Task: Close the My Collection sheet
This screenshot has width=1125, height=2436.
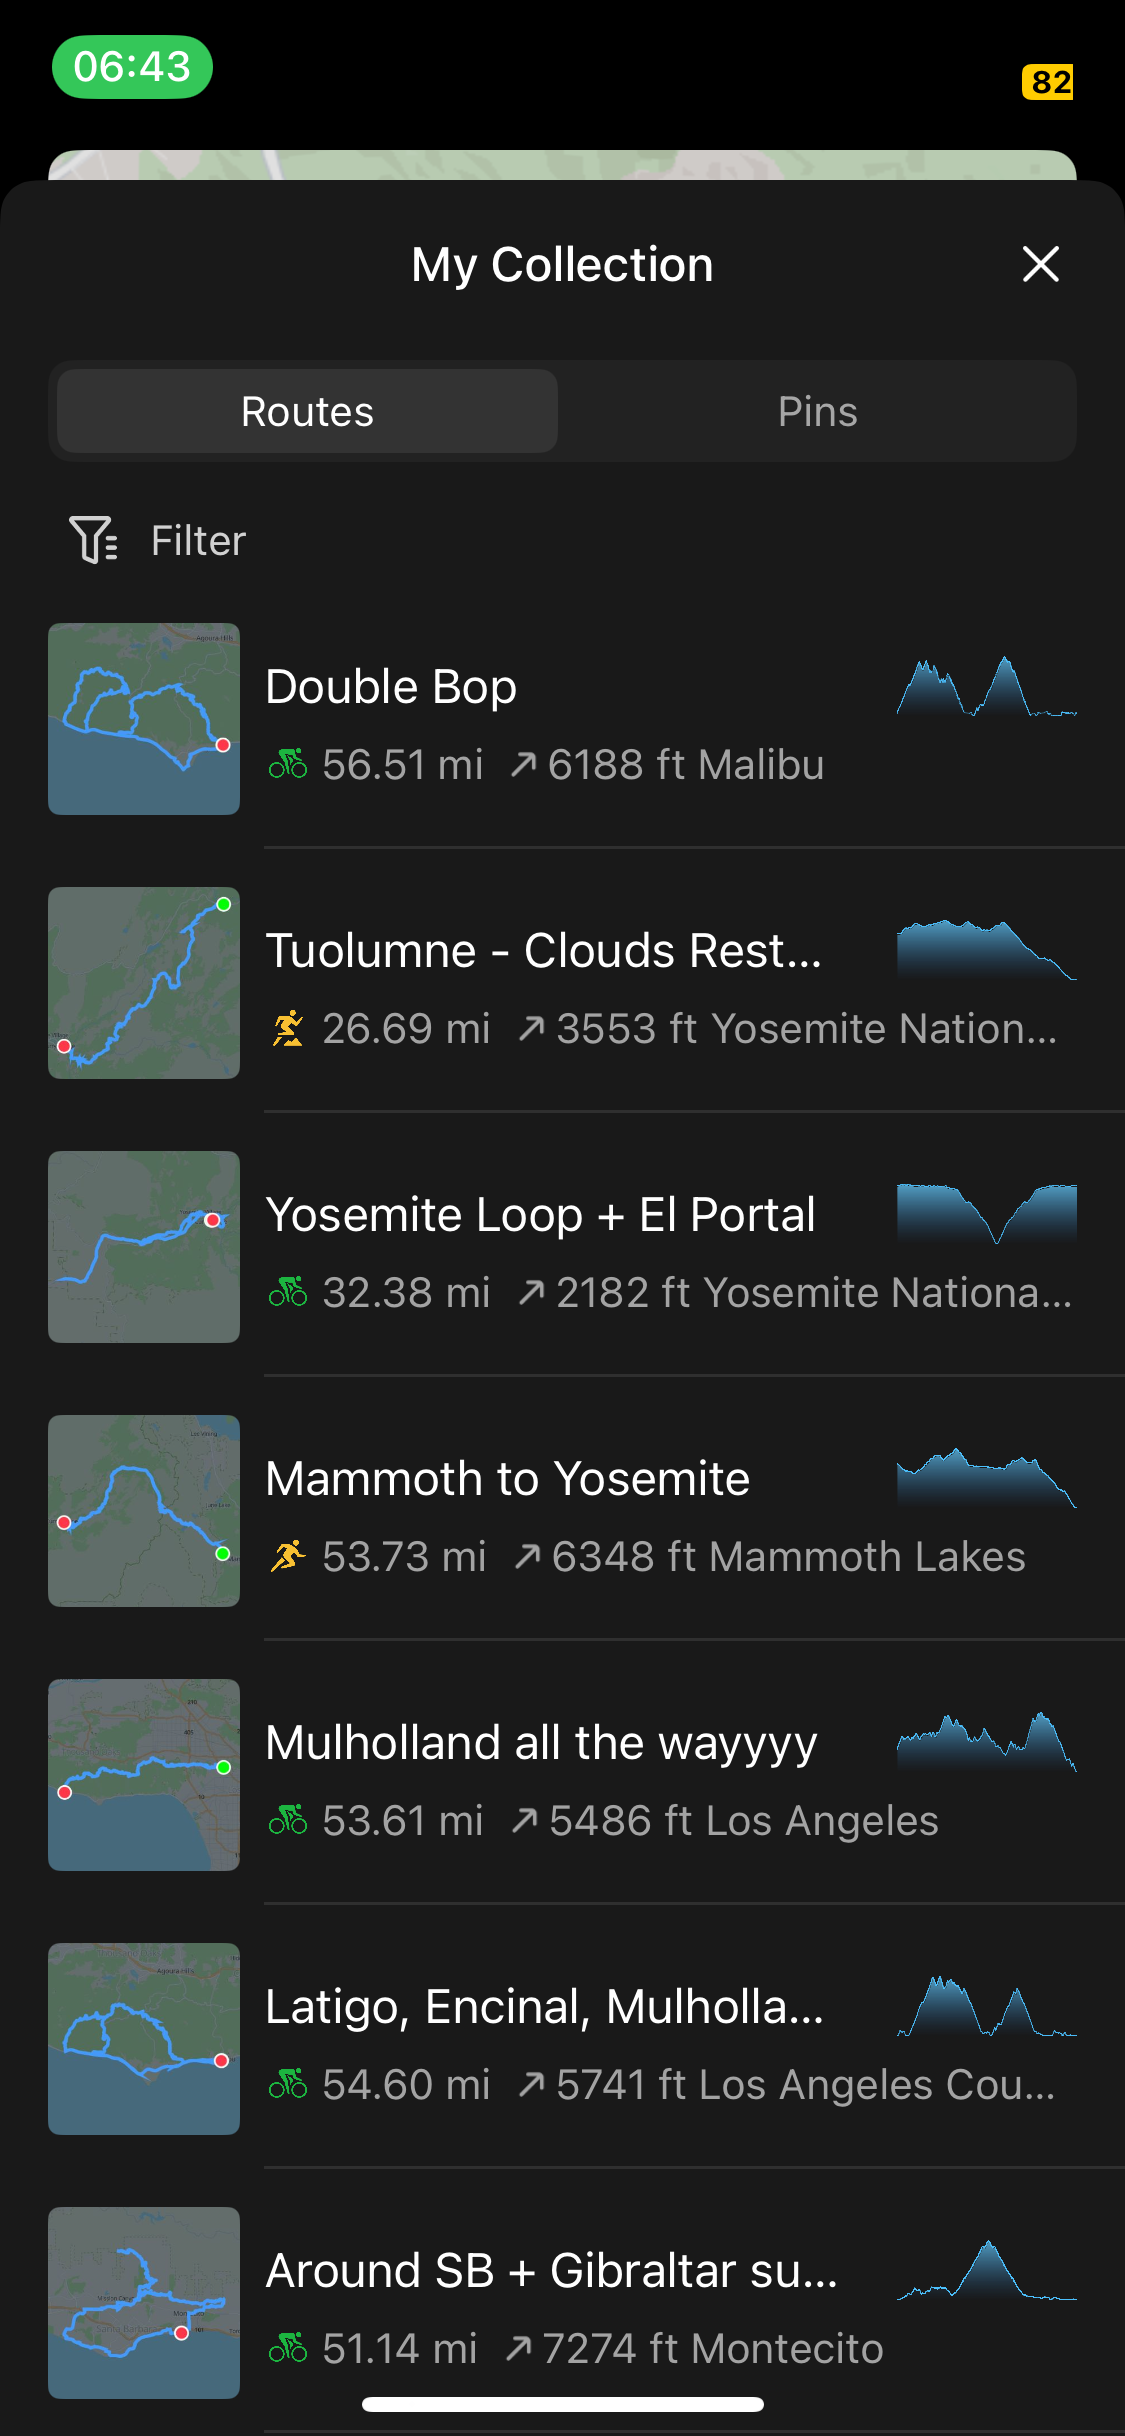Action: point(1041,264)
